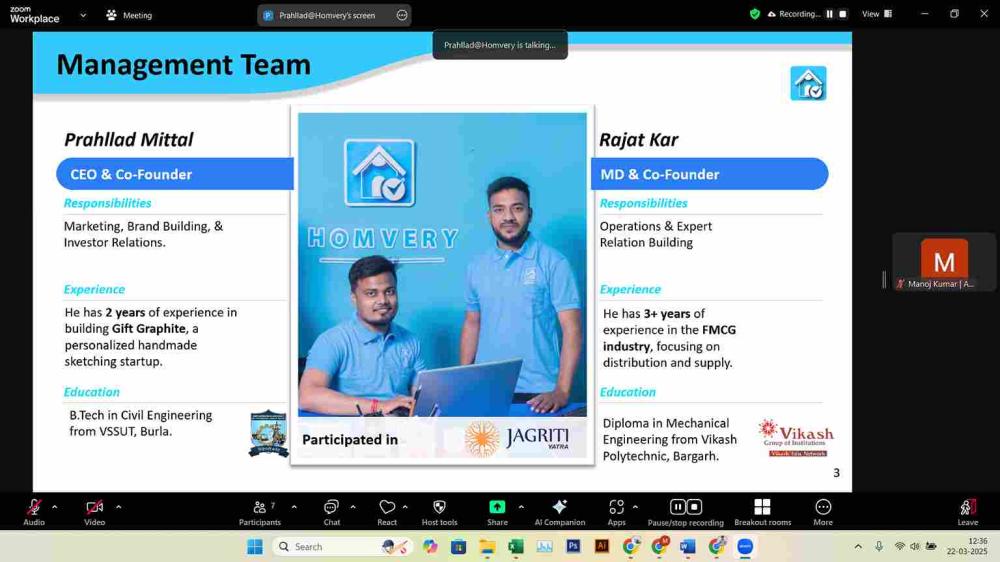This screenshot has height=562, width=1000.
Task: Open Word from the taskbar
Action: click(x=688, y=547)
